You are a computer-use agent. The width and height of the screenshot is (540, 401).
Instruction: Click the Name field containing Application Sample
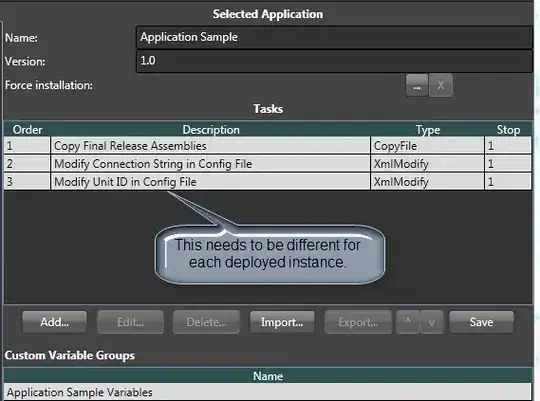(334, 37)
